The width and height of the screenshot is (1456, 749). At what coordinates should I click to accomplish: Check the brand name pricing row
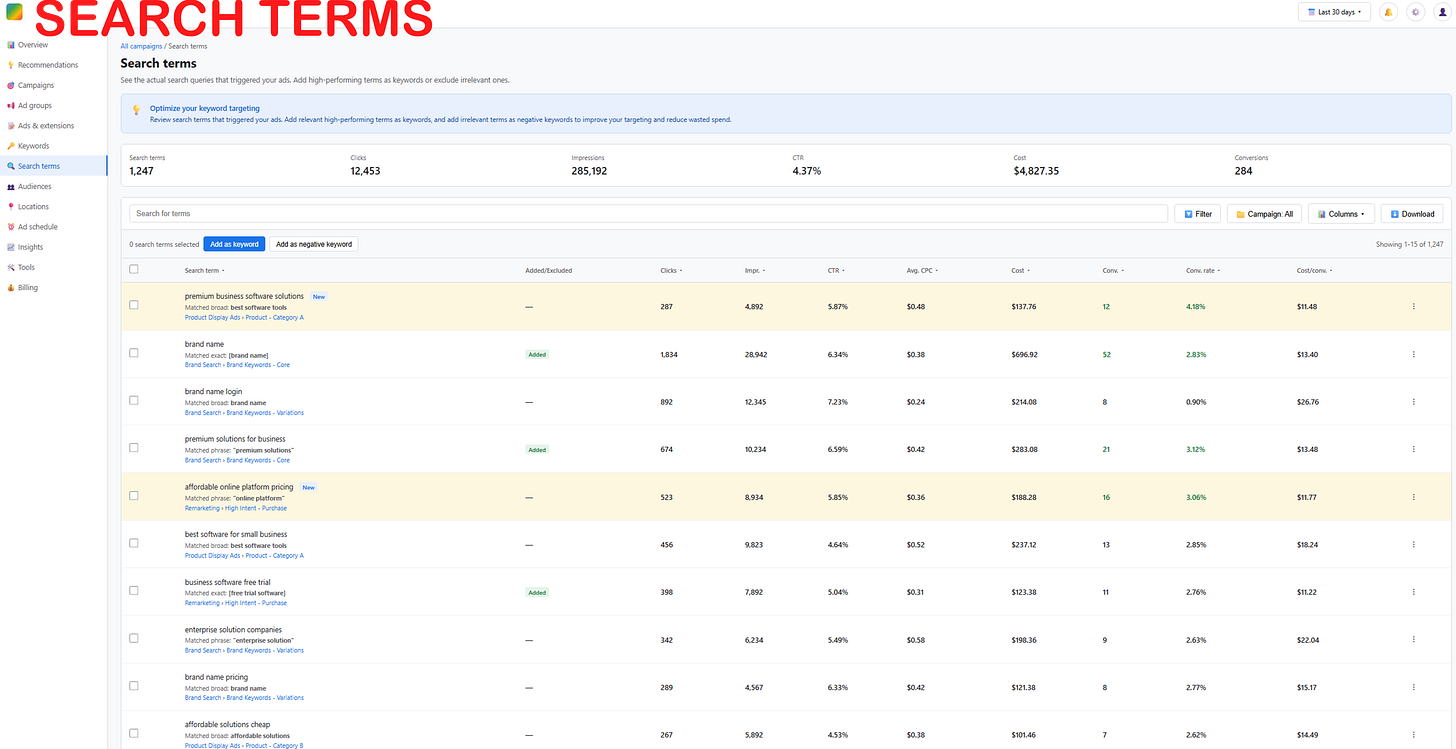tap(134, 685)
